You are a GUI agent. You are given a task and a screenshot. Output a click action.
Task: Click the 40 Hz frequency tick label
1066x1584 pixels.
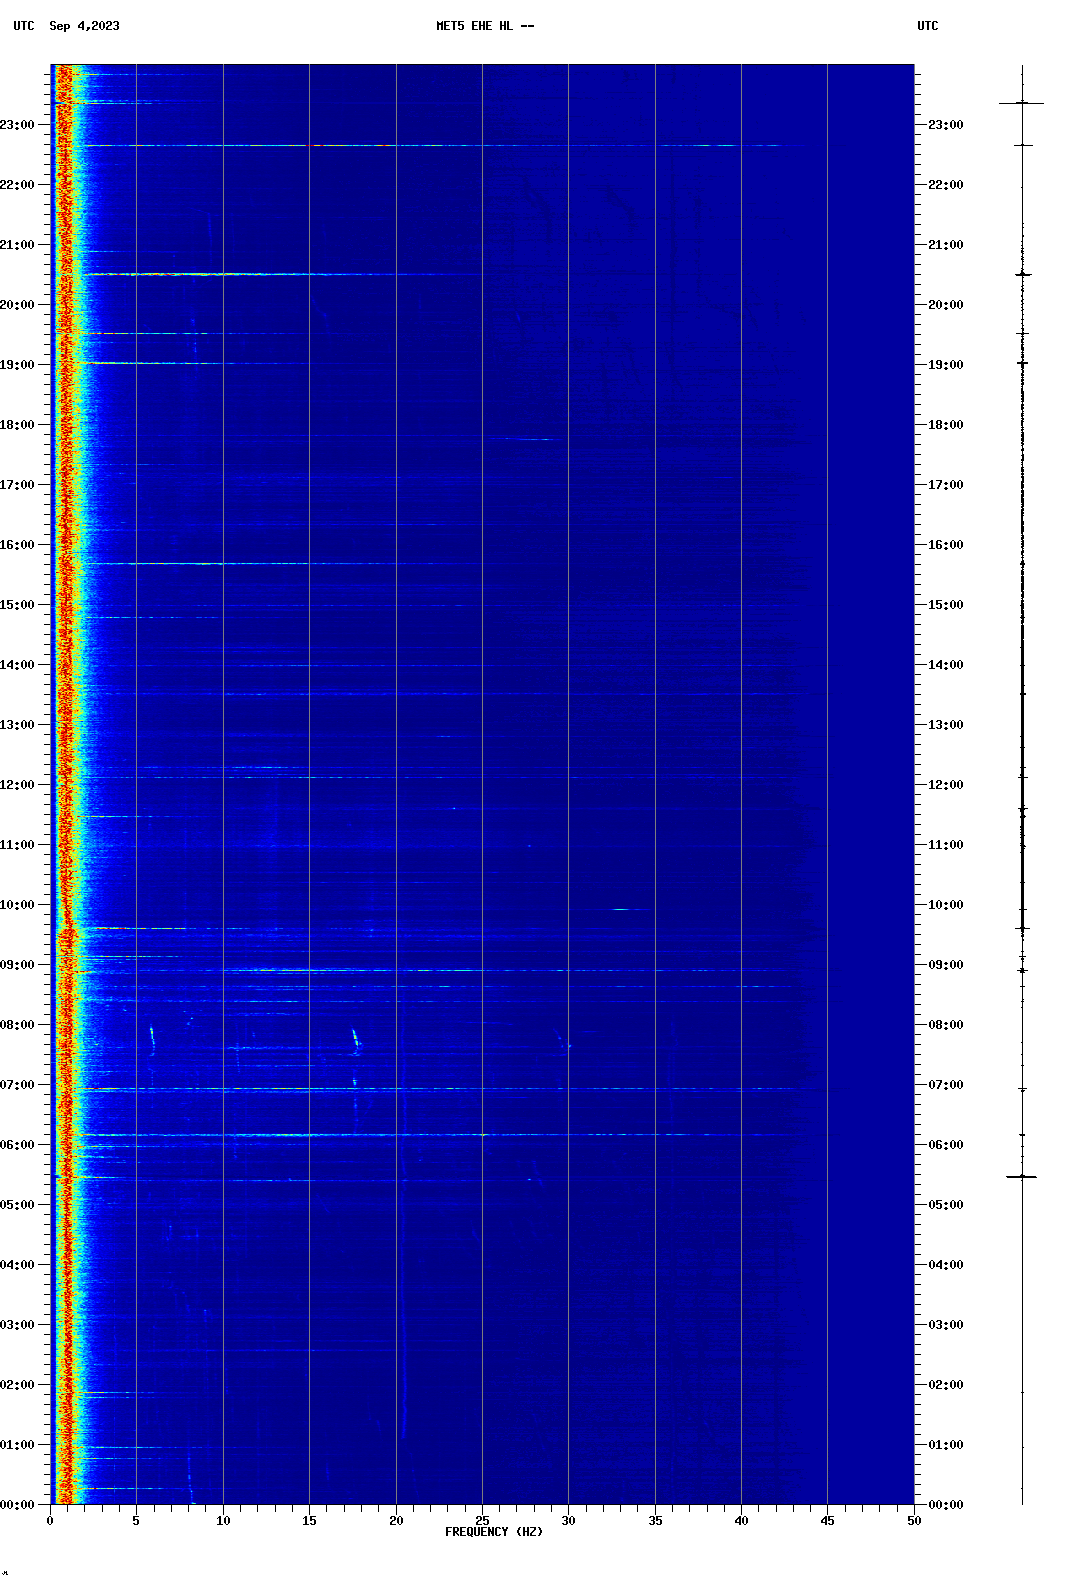(x=741, y=1521)
